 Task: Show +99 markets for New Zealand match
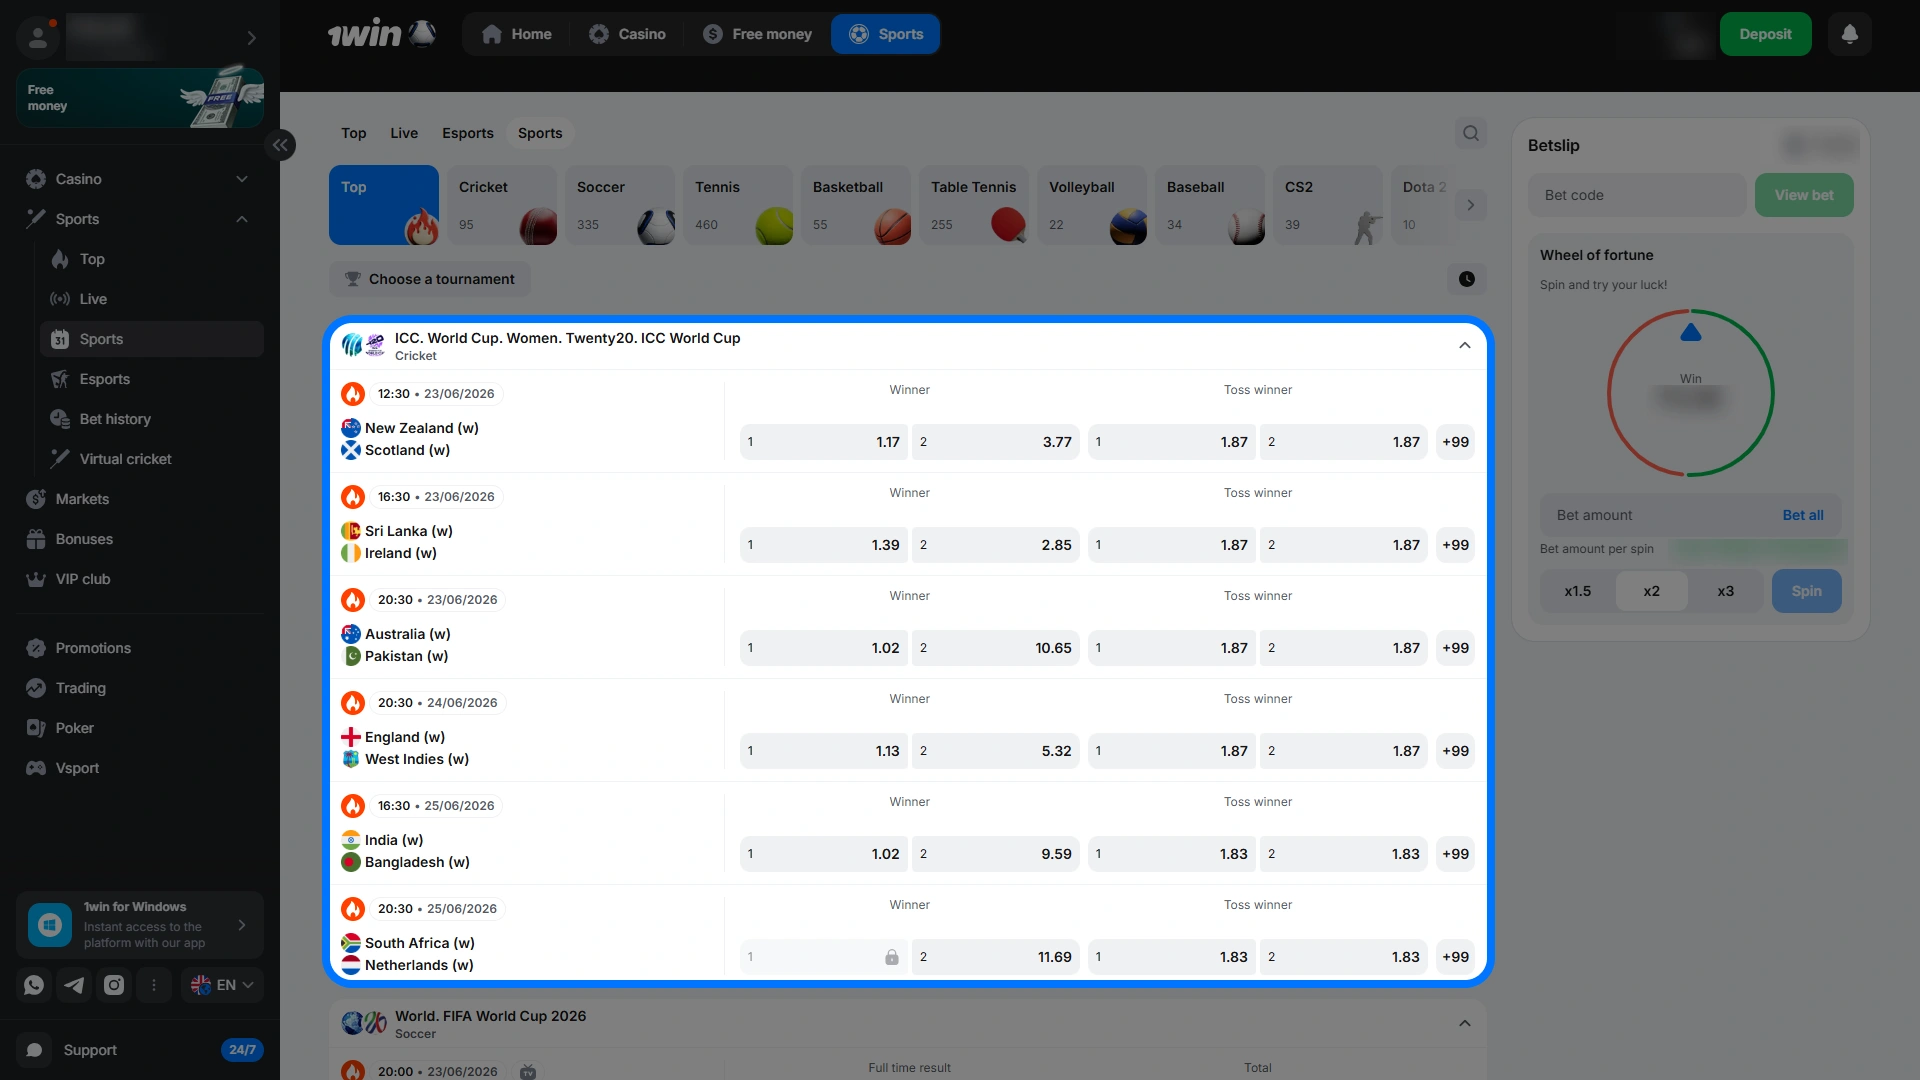[x=1455, y=442]
